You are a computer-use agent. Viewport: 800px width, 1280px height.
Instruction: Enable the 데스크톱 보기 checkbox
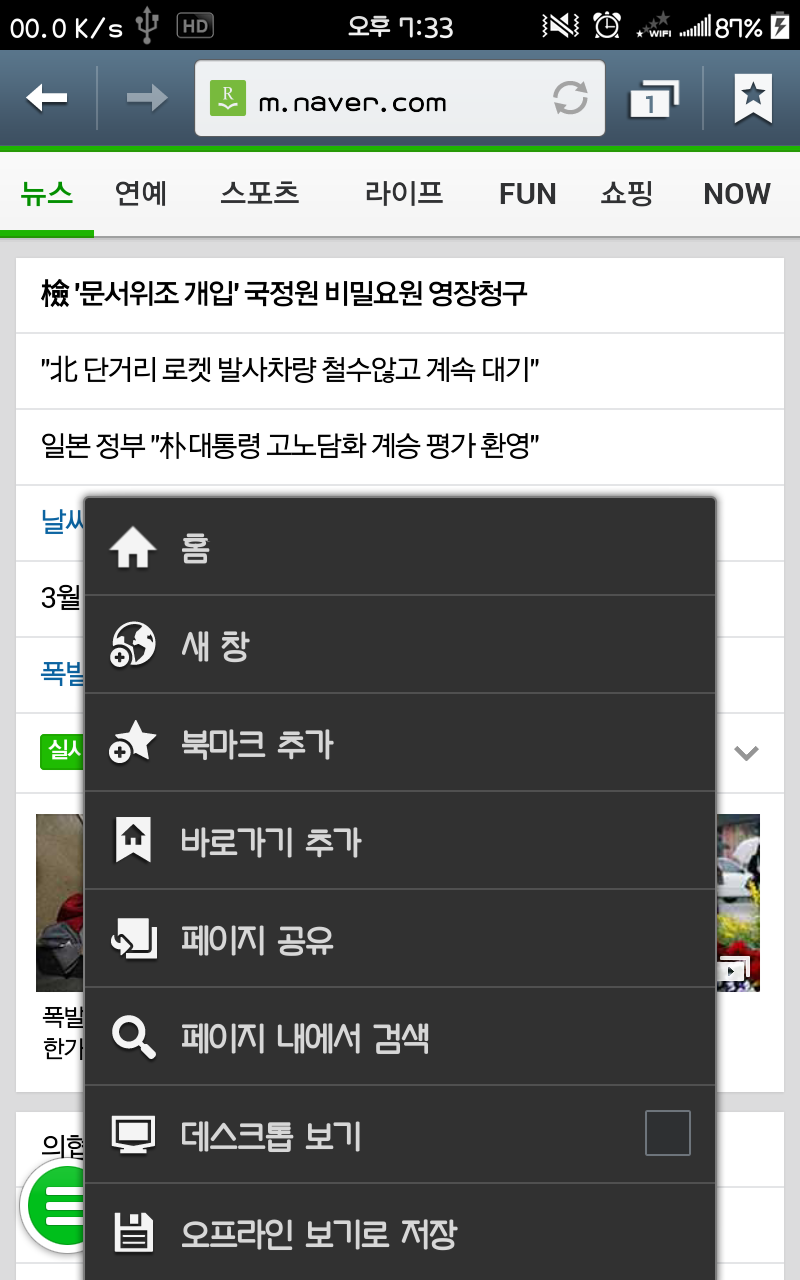668,1133
